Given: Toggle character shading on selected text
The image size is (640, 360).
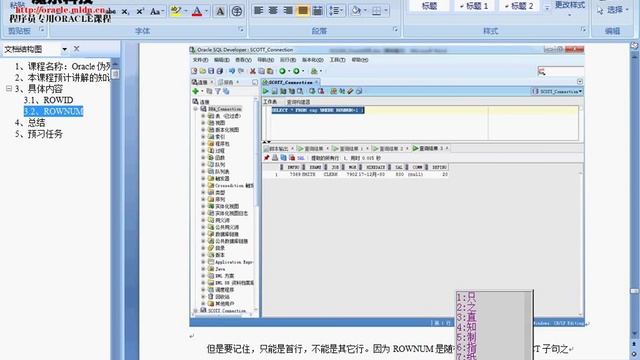Looking at the screenshot, I should (220, 11).
